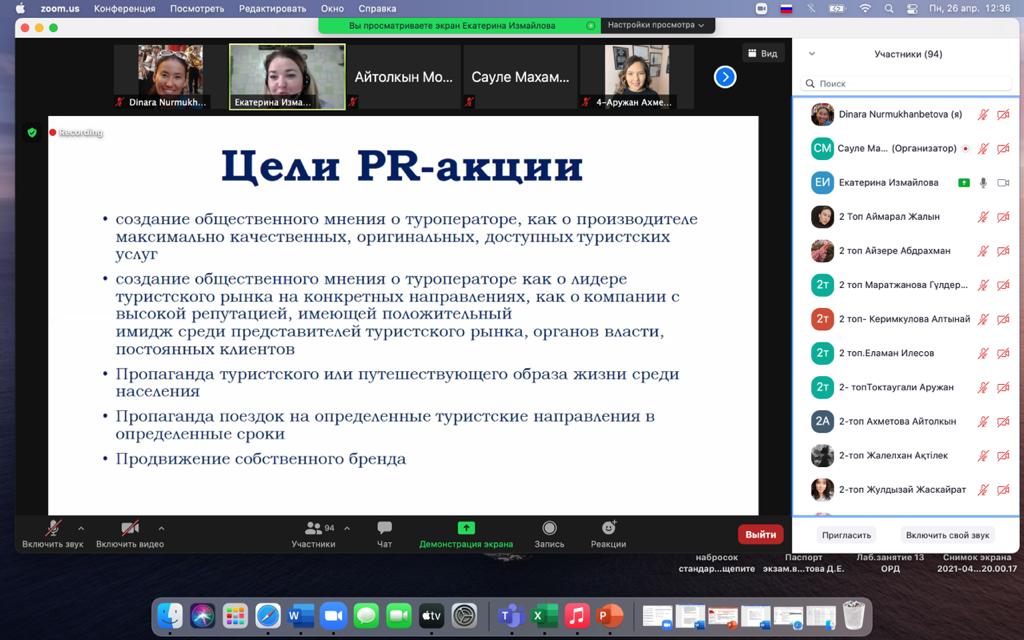Viewport: 1024px width, 640px height.
Task: Open the Reactions (Реакции) icon
Action: (608, 529)
